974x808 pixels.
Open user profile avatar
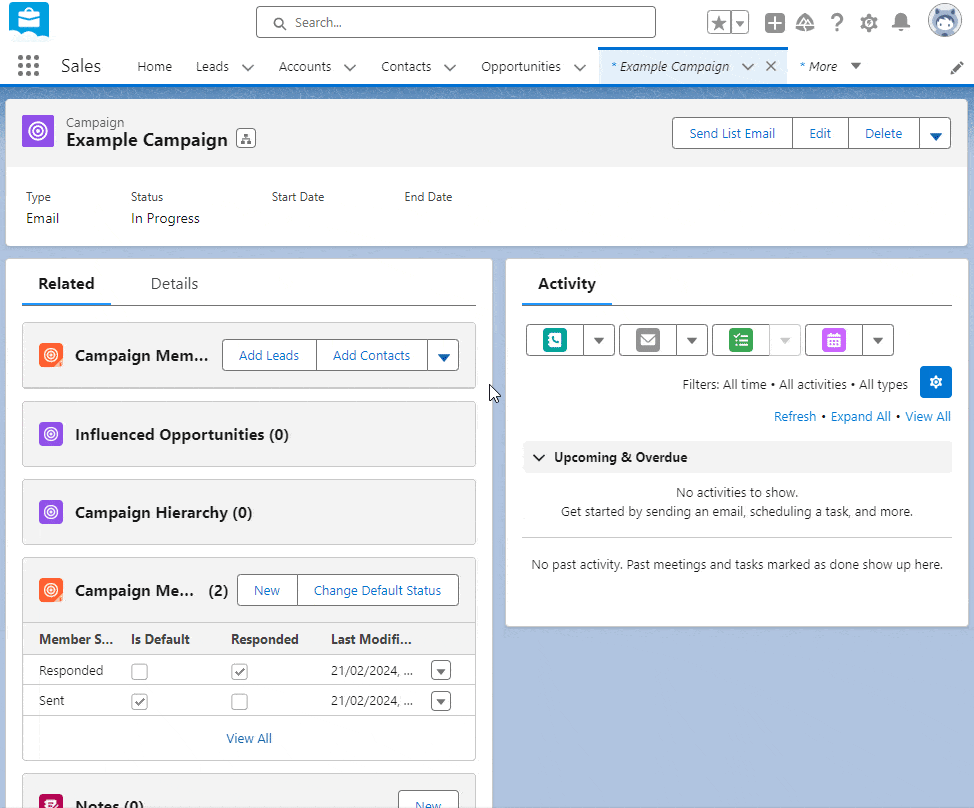coord(944,21)
